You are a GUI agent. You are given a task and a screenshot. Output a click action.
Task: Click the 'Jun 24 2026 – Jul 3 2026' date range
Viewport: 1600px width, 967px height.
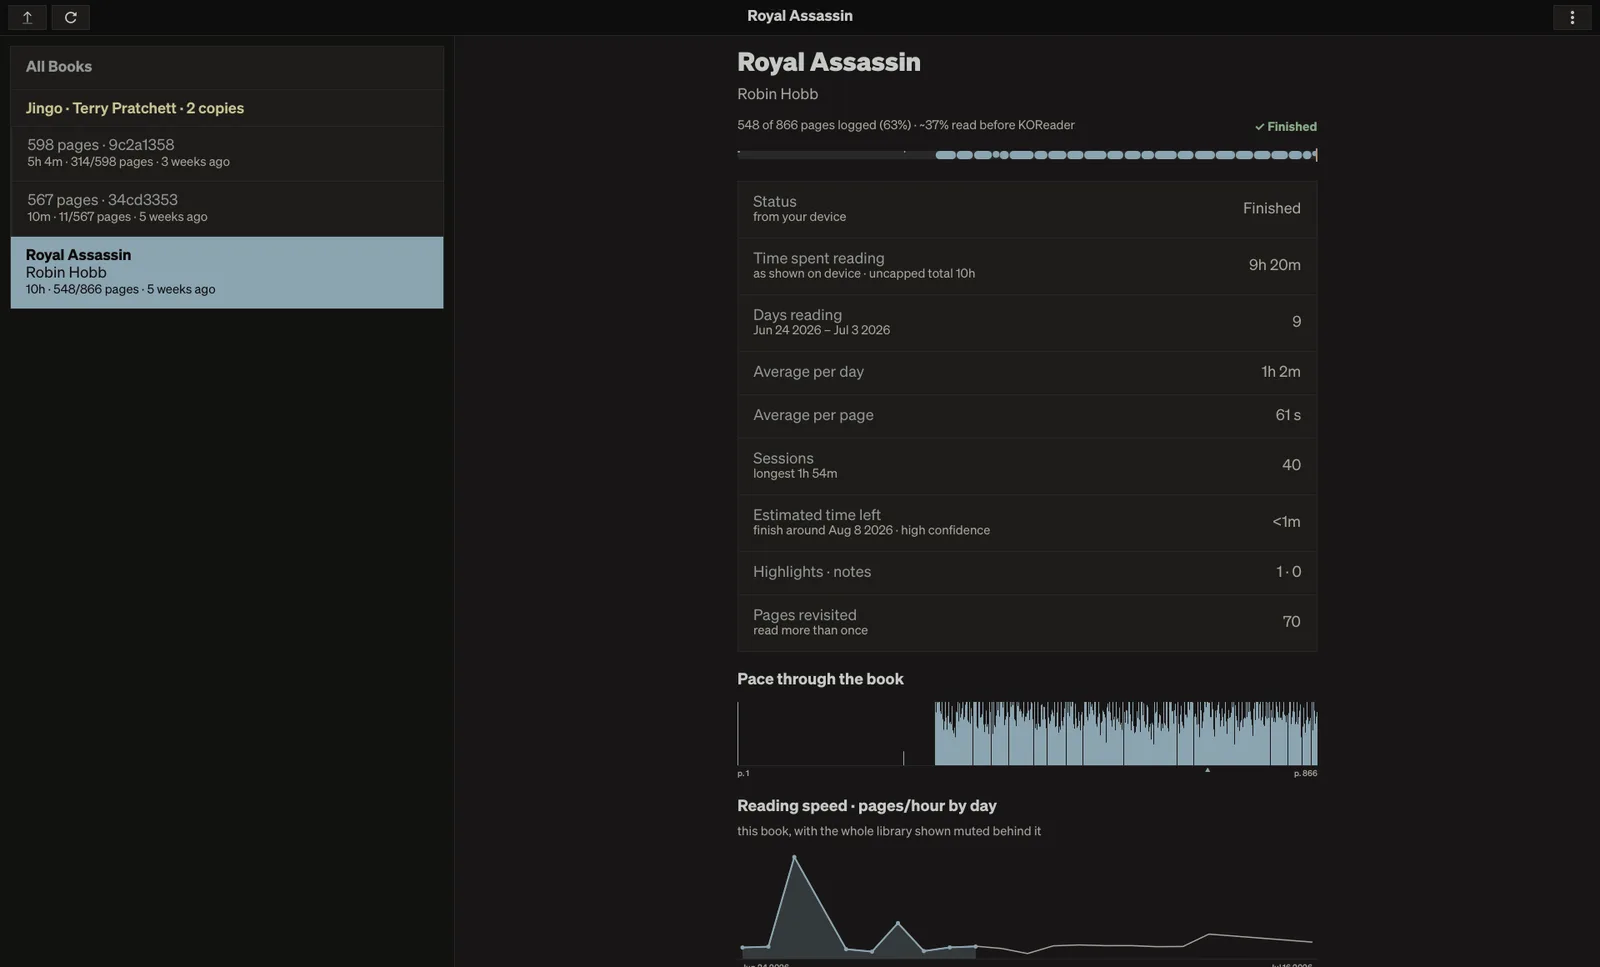pyautogui.click(x=821, y=330)
